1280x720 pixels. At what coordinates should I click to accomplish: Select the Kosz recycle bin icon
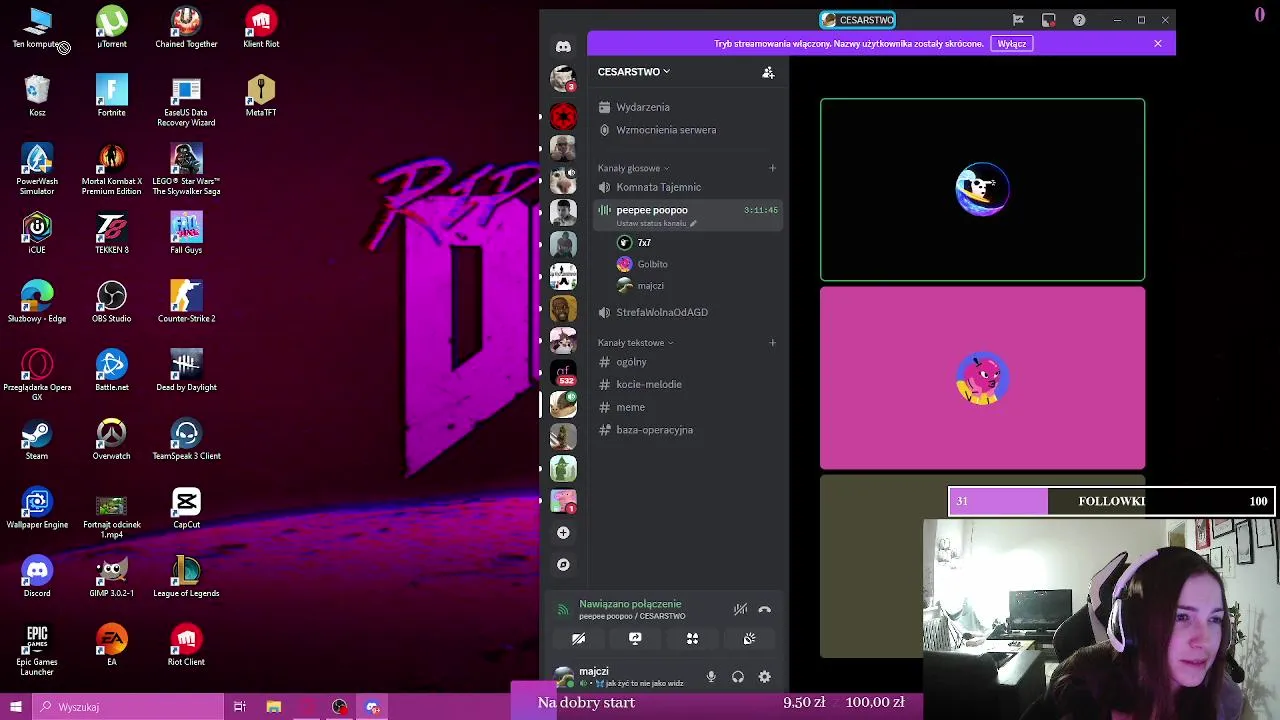click(37, 96)
